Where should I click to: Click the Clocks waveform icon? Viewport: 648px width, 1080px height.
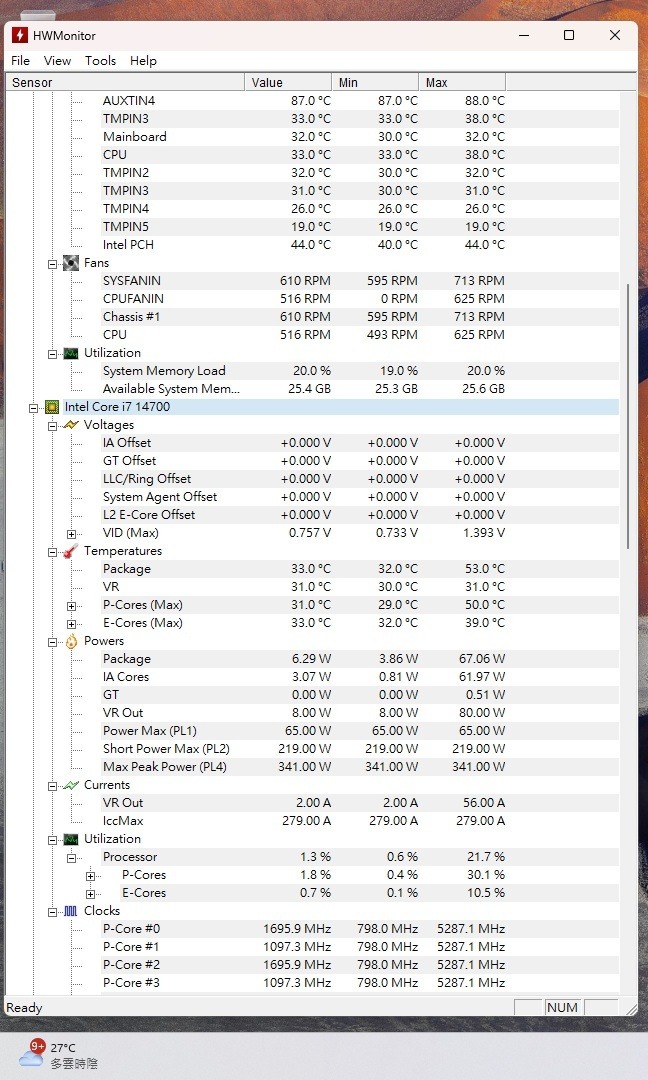coord(71,911)
